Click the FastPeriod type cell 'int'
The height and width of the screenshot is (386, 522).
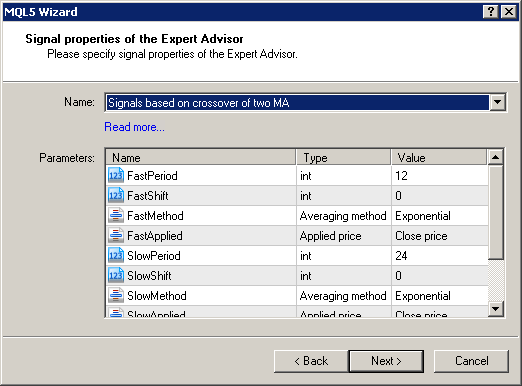[344, 176]
